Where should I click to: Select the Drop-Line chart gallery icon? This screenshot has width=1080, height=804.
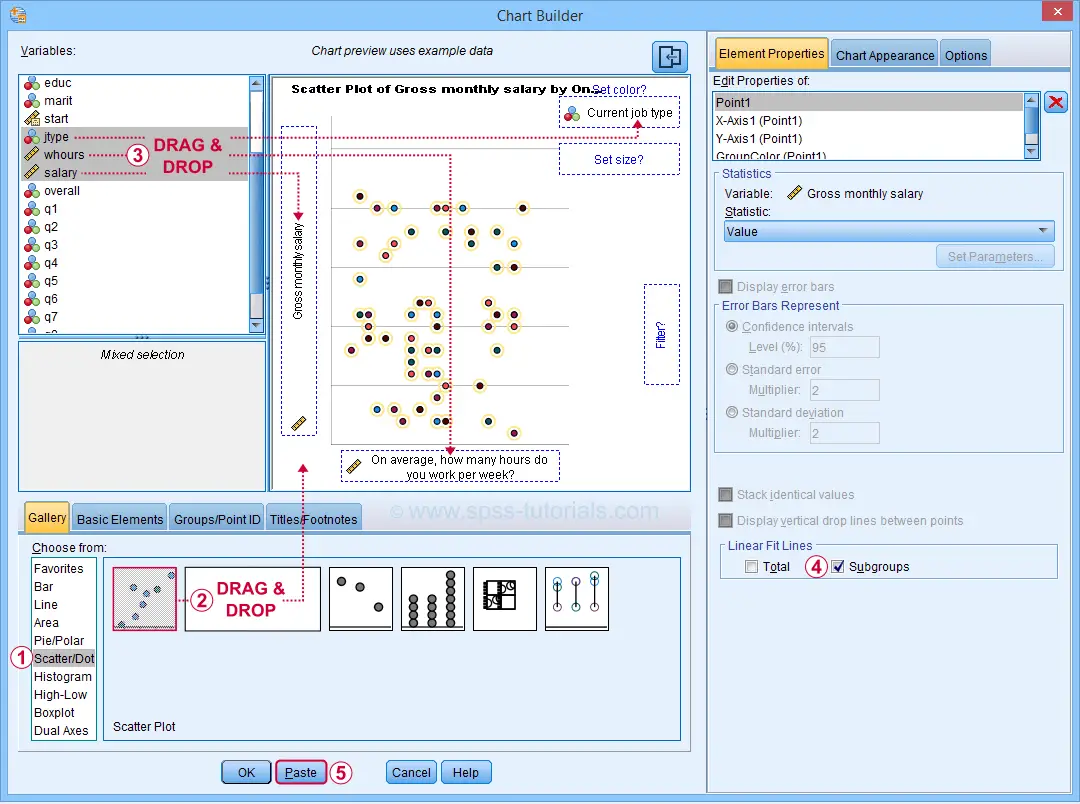pyautogui.click(x=577, y=599)
